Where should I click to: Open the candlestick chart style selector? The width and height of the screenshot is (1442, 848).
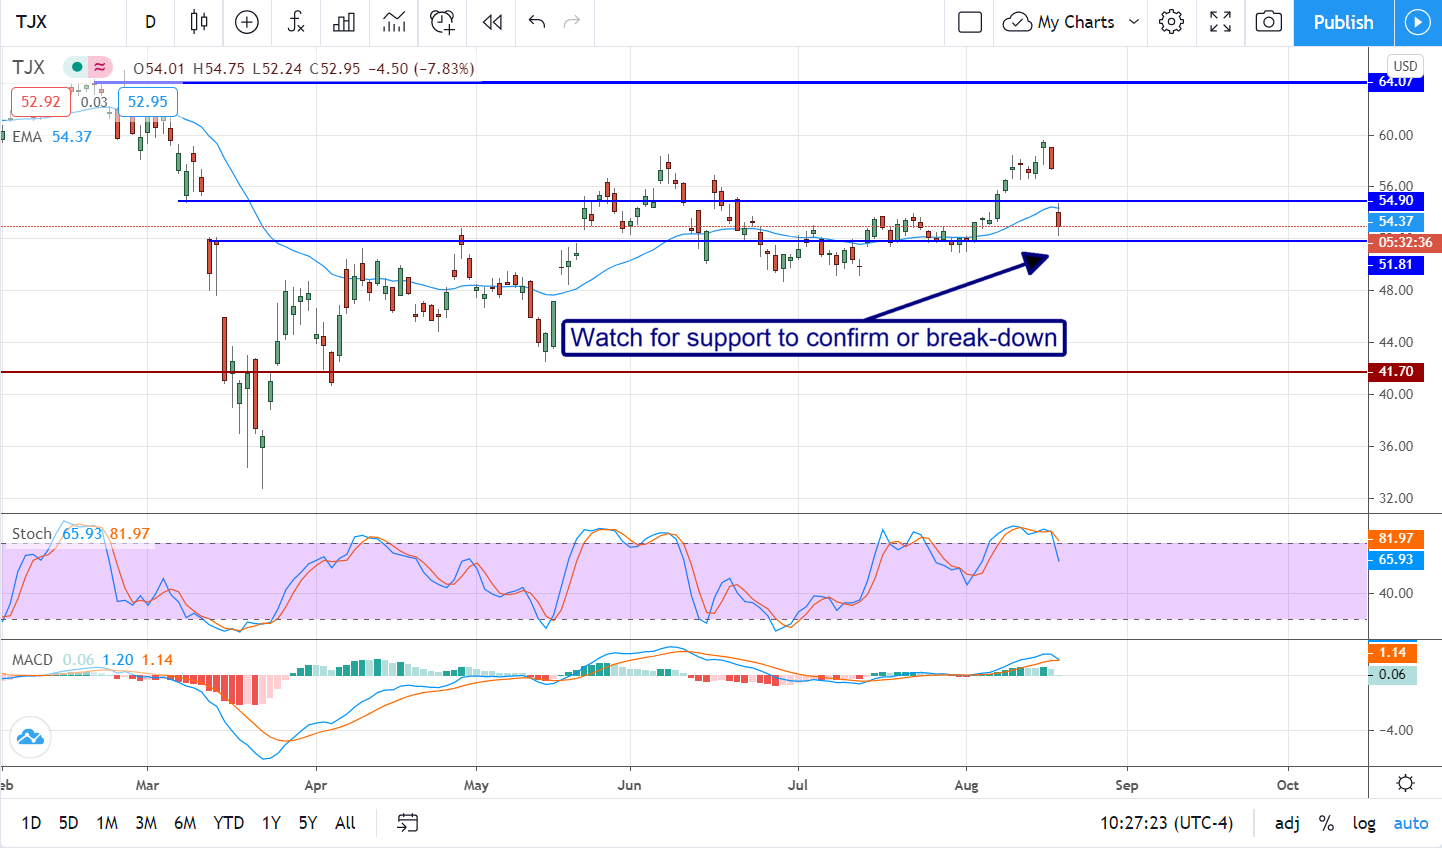click(x=199, y=22)
